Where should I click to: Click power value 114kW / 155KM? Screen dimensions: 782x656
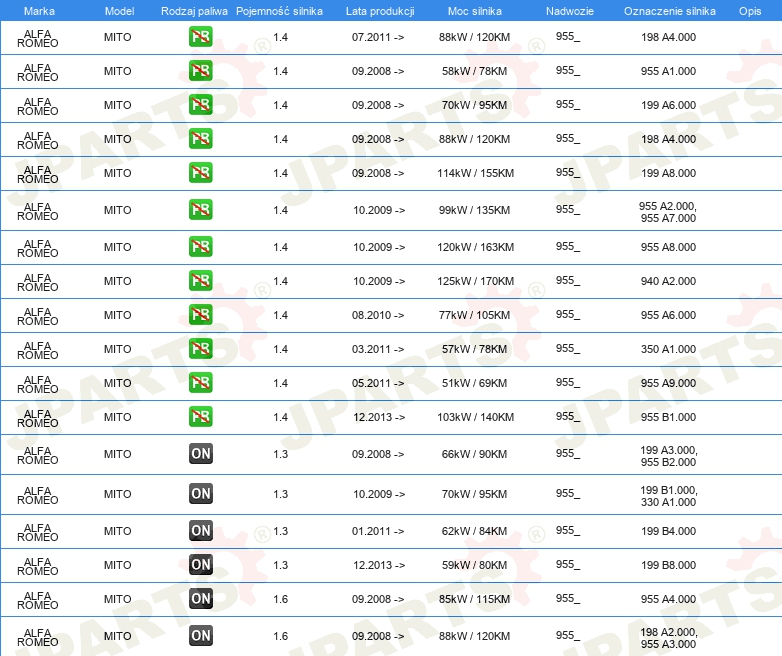tap(475, 173)
